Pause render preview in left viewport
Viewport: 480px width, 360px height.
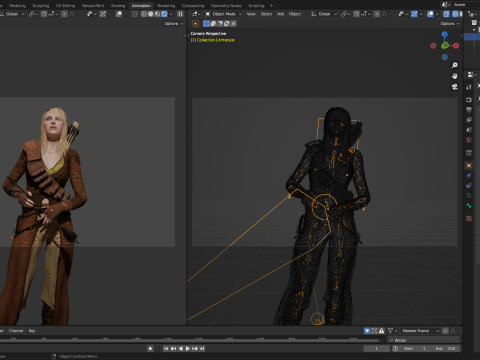pos(180,14)
